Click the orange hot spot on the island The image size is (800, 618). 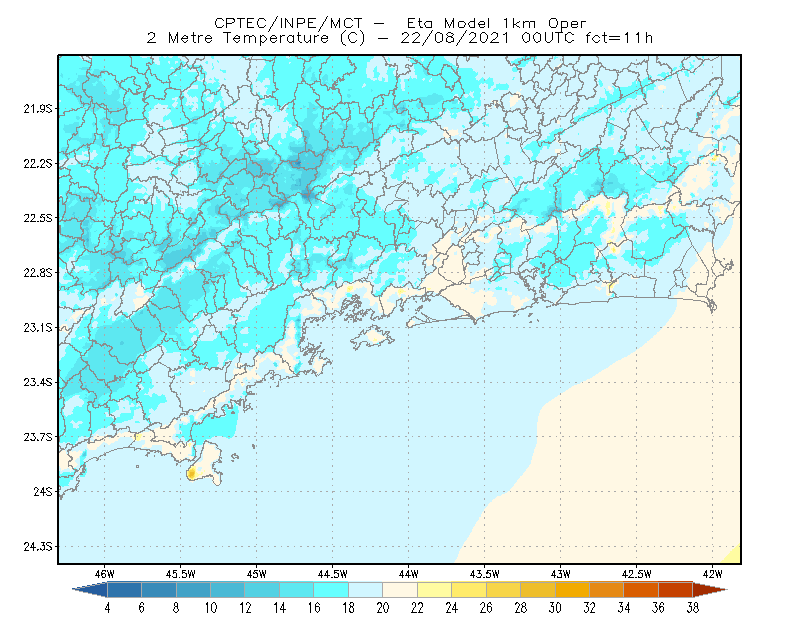191,474
